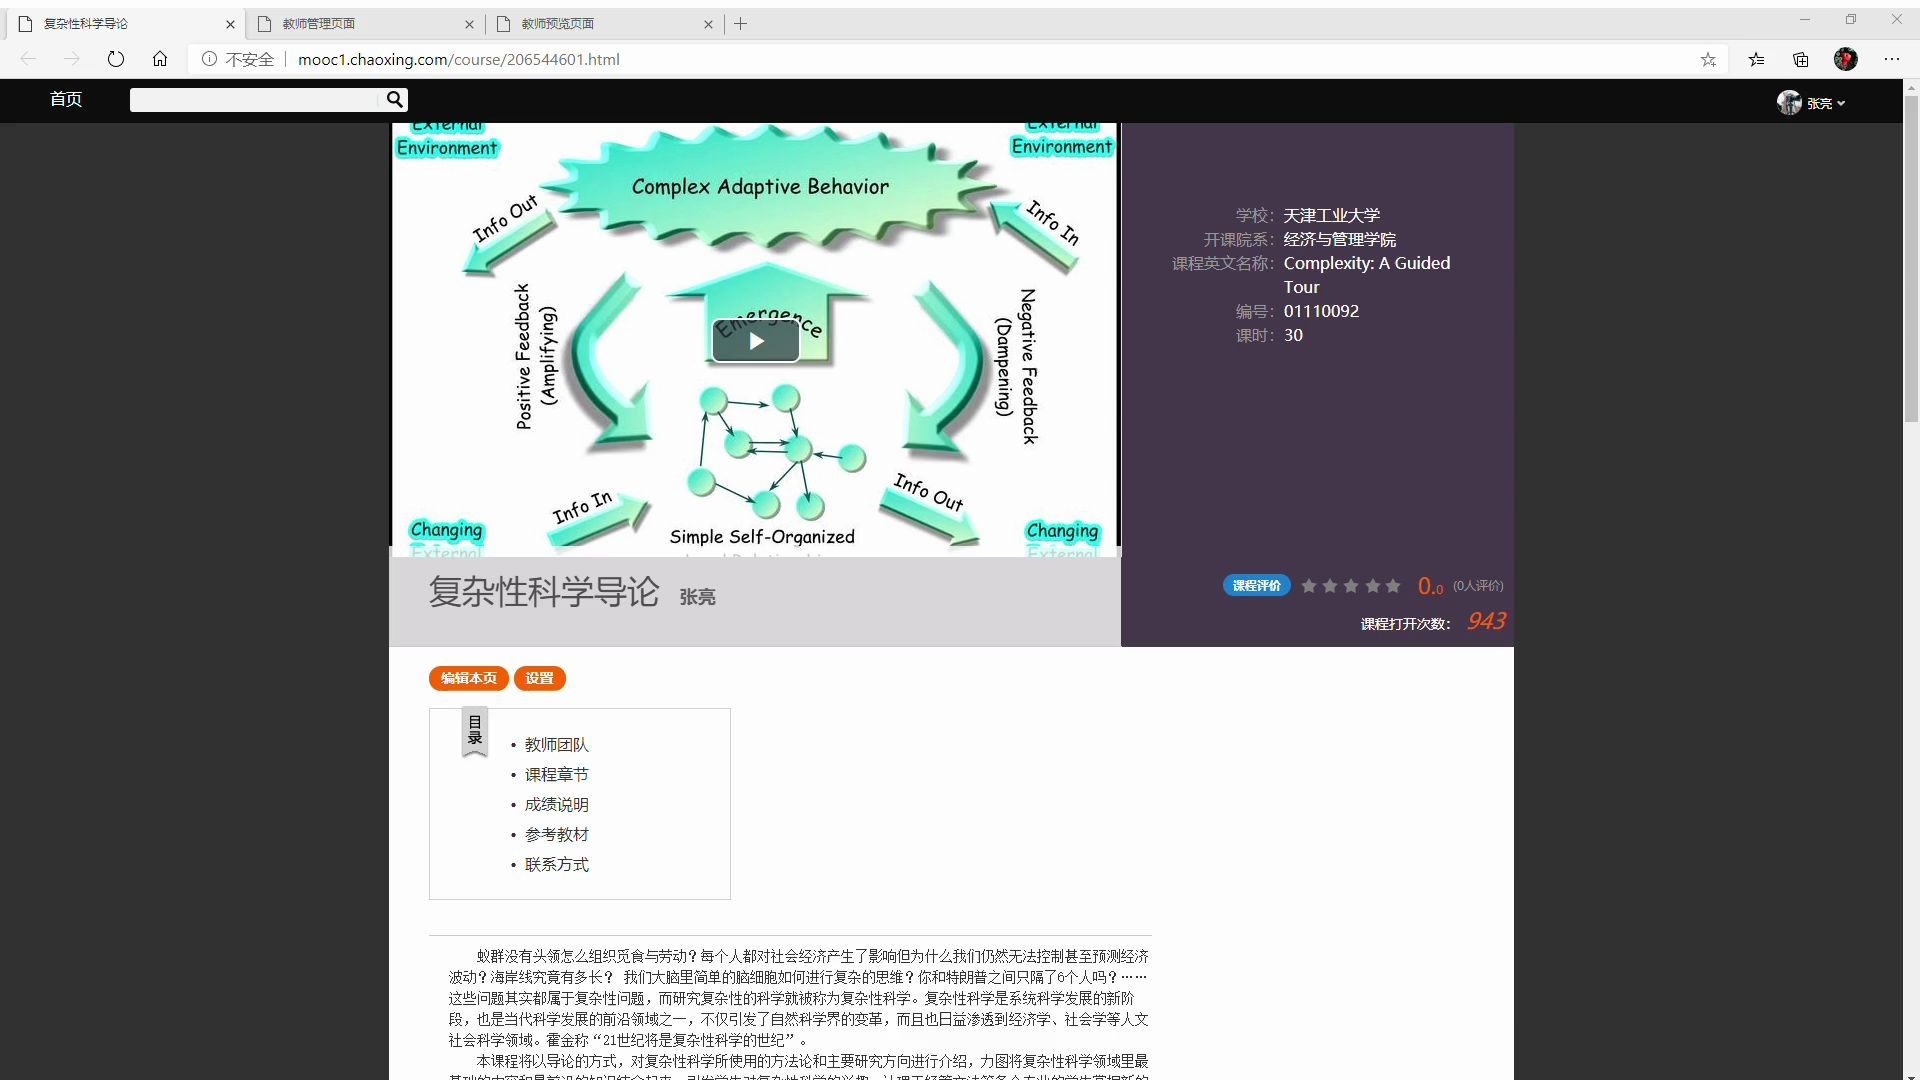The height and width of the screenshot is (1080, 1920).
Task: Open 参考教材 in table of contents
Action: [557, 835]
